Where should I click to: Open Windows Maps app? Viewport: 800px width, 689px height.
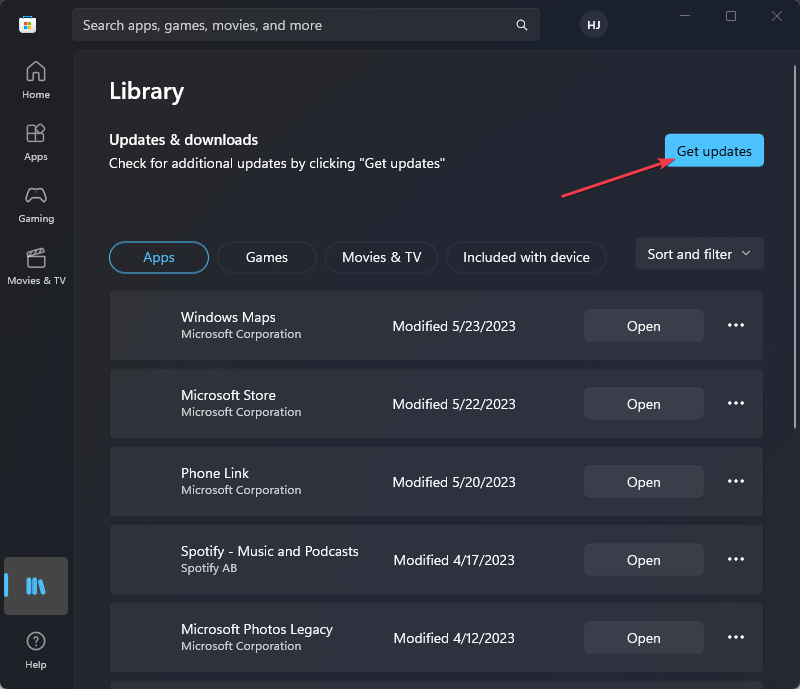coord(643,326)
